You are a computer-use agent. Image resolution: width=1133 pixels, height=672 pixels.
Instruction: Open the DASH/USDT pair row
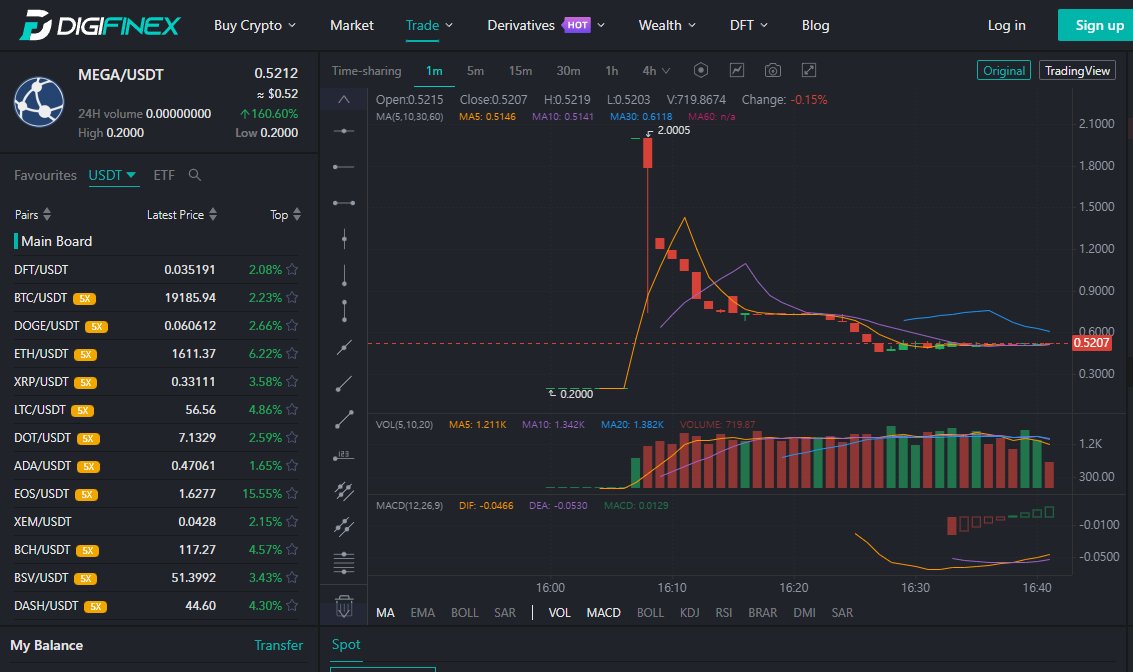click(x=156, y=606)
